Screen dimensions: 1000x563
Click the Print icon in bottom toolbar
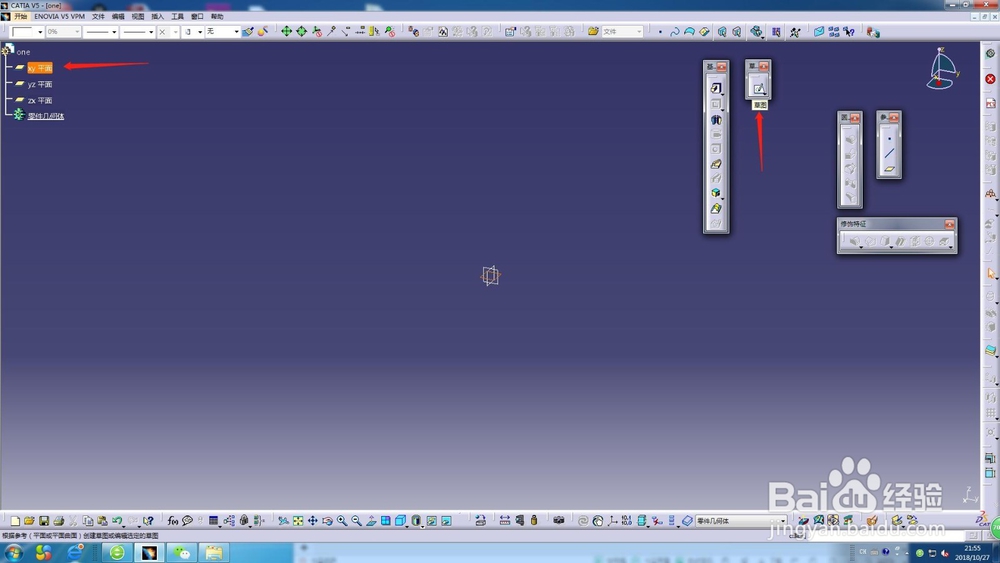(x=59, y=521)
